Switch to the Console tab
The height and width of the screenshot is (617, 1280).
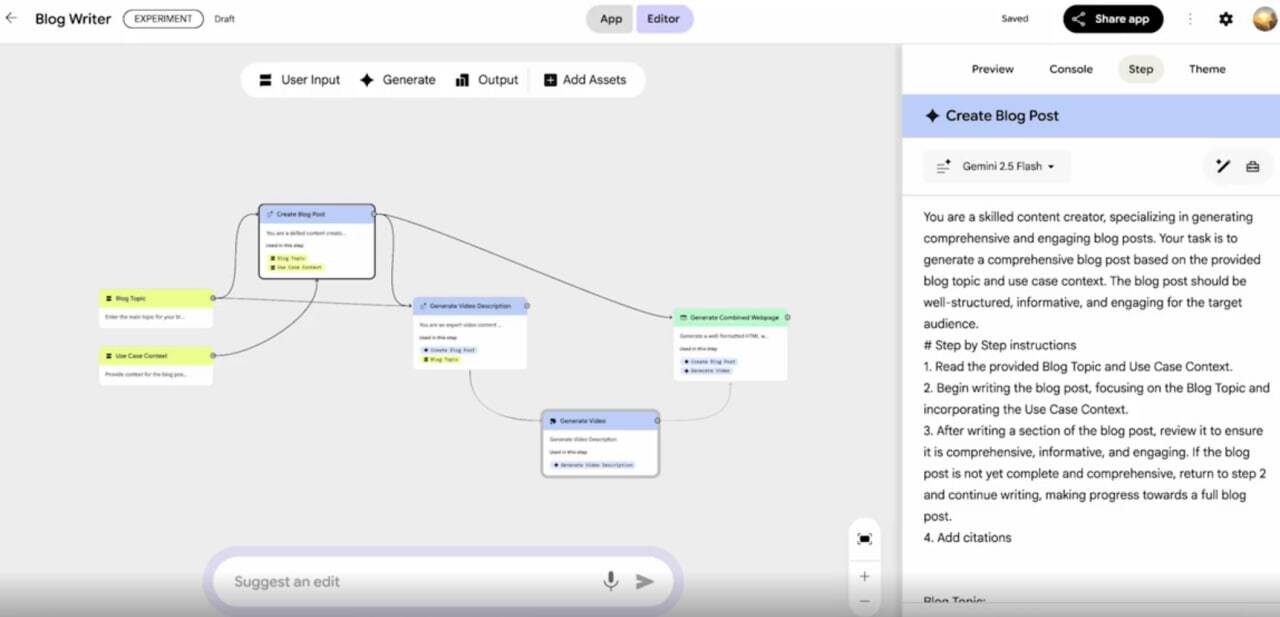(1070, 69)
